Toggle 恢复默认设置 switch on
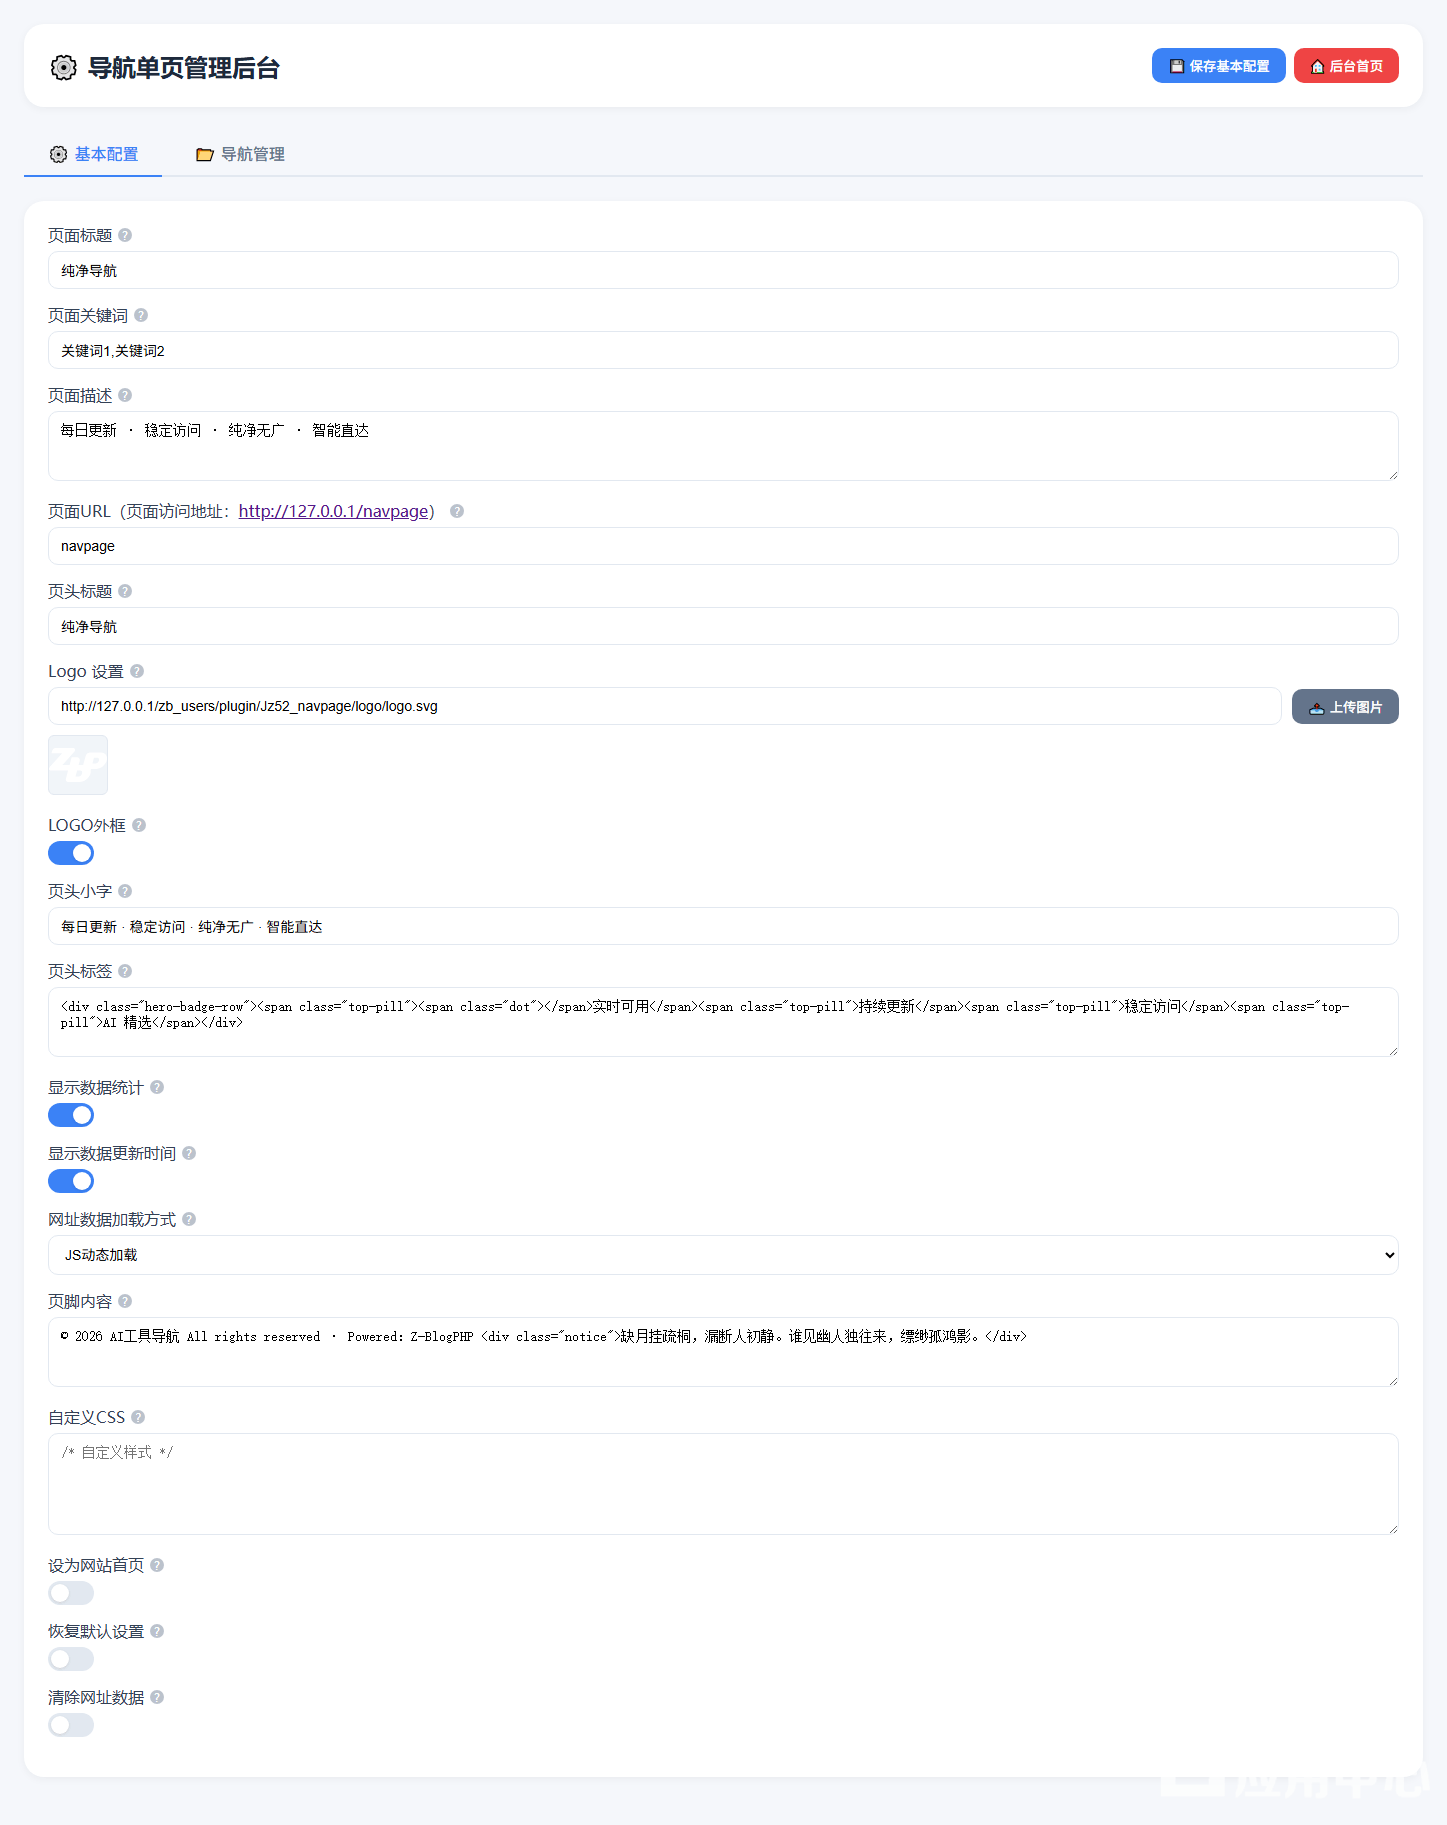1447x1825 pixels. [71, 1659]
